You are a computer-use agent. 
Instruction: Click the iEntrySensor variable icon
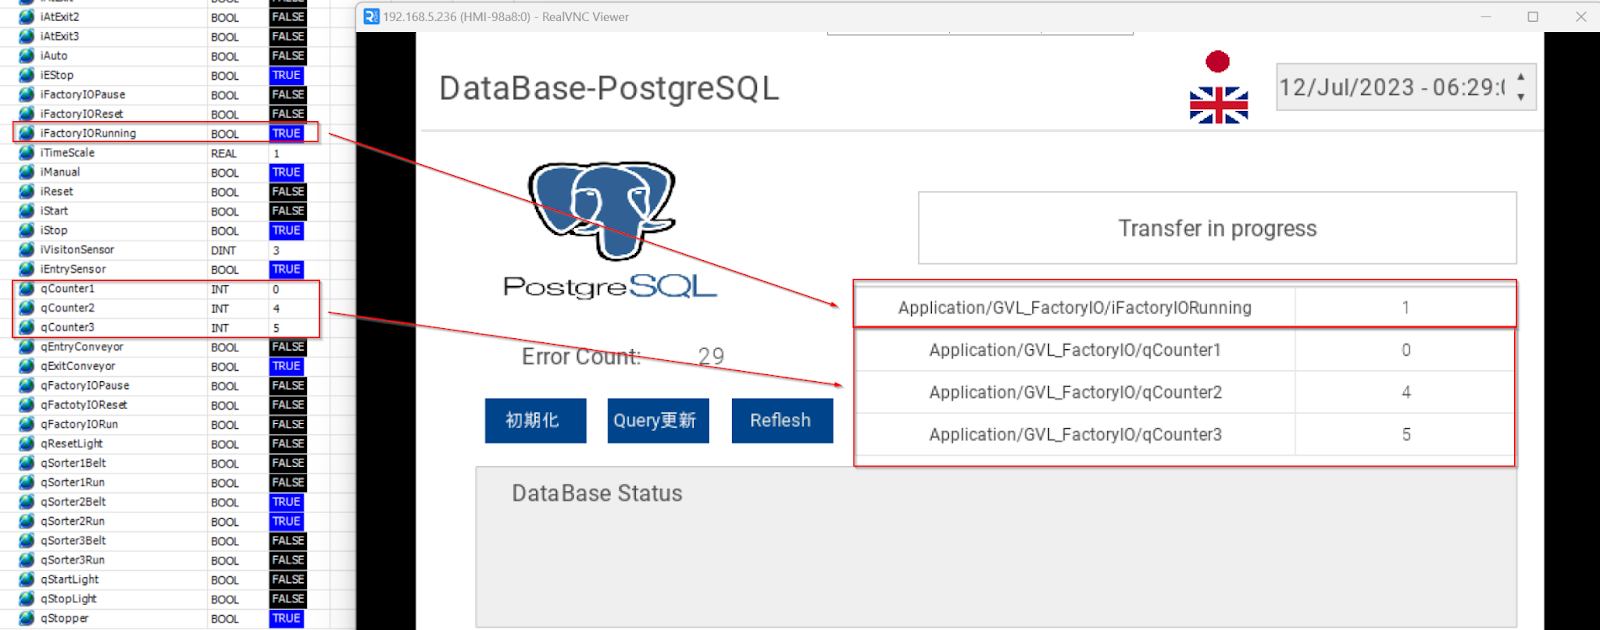pos(27,269)
